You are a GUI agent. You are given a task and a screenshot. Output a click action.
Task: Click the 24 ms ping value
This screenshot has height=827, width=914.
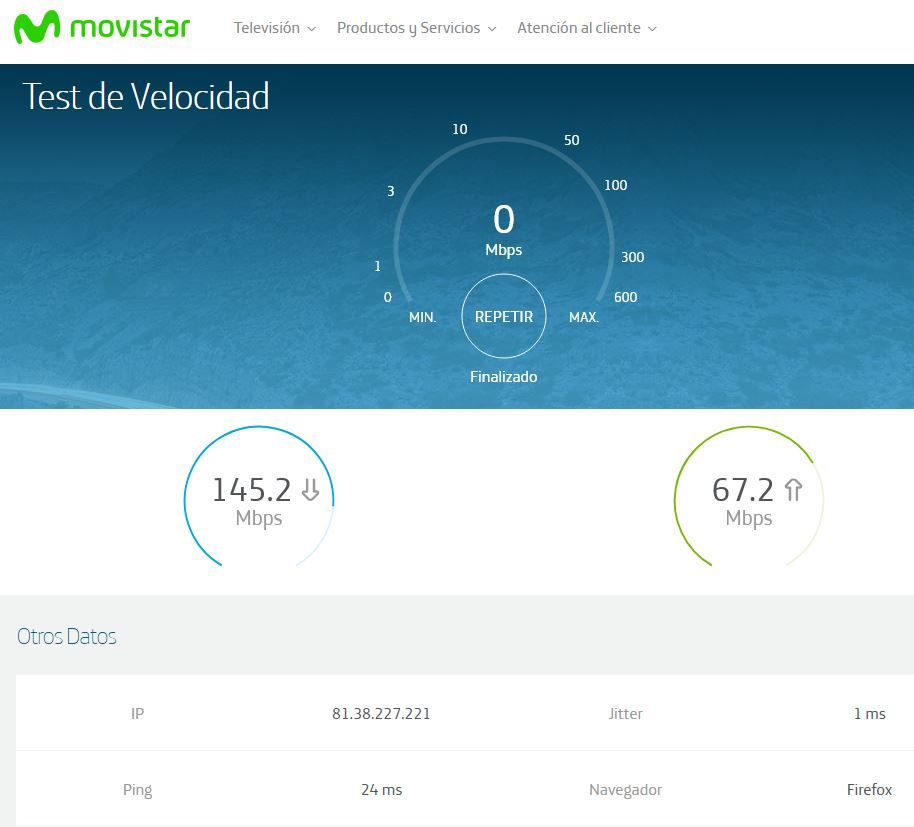(381, 790)
